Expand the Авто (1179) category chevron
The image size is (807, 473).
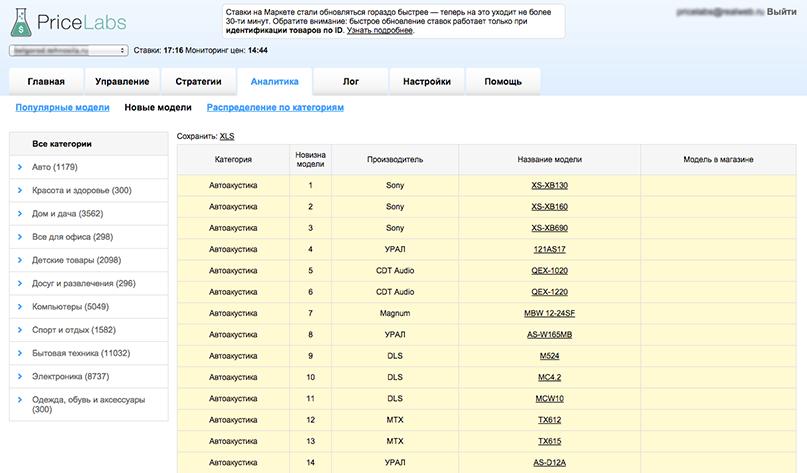(x=20, y=167)
